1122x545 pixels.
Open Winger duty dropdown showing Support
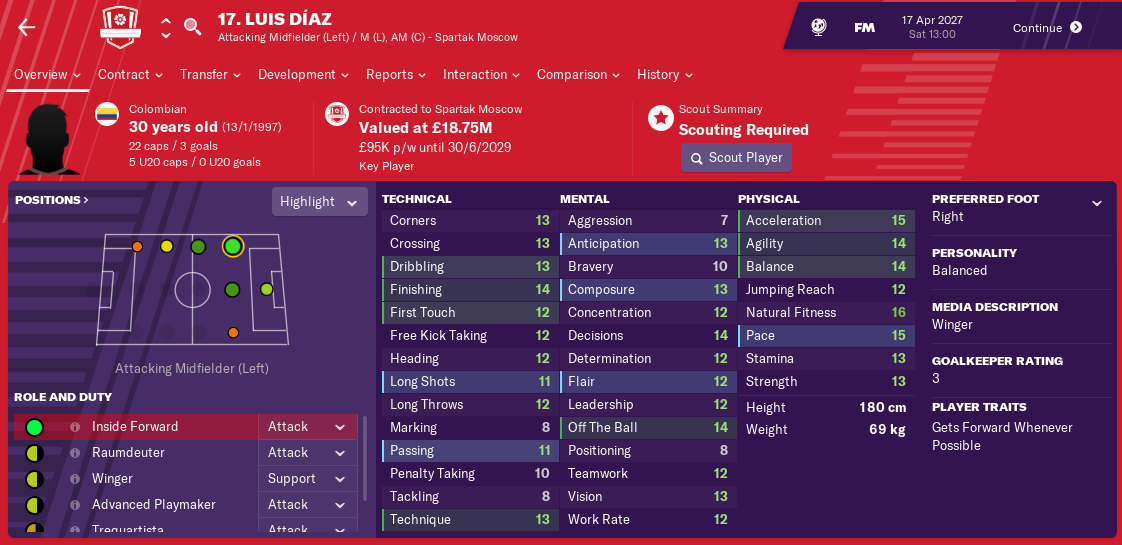pyautogui.click(x=307, y=479)
